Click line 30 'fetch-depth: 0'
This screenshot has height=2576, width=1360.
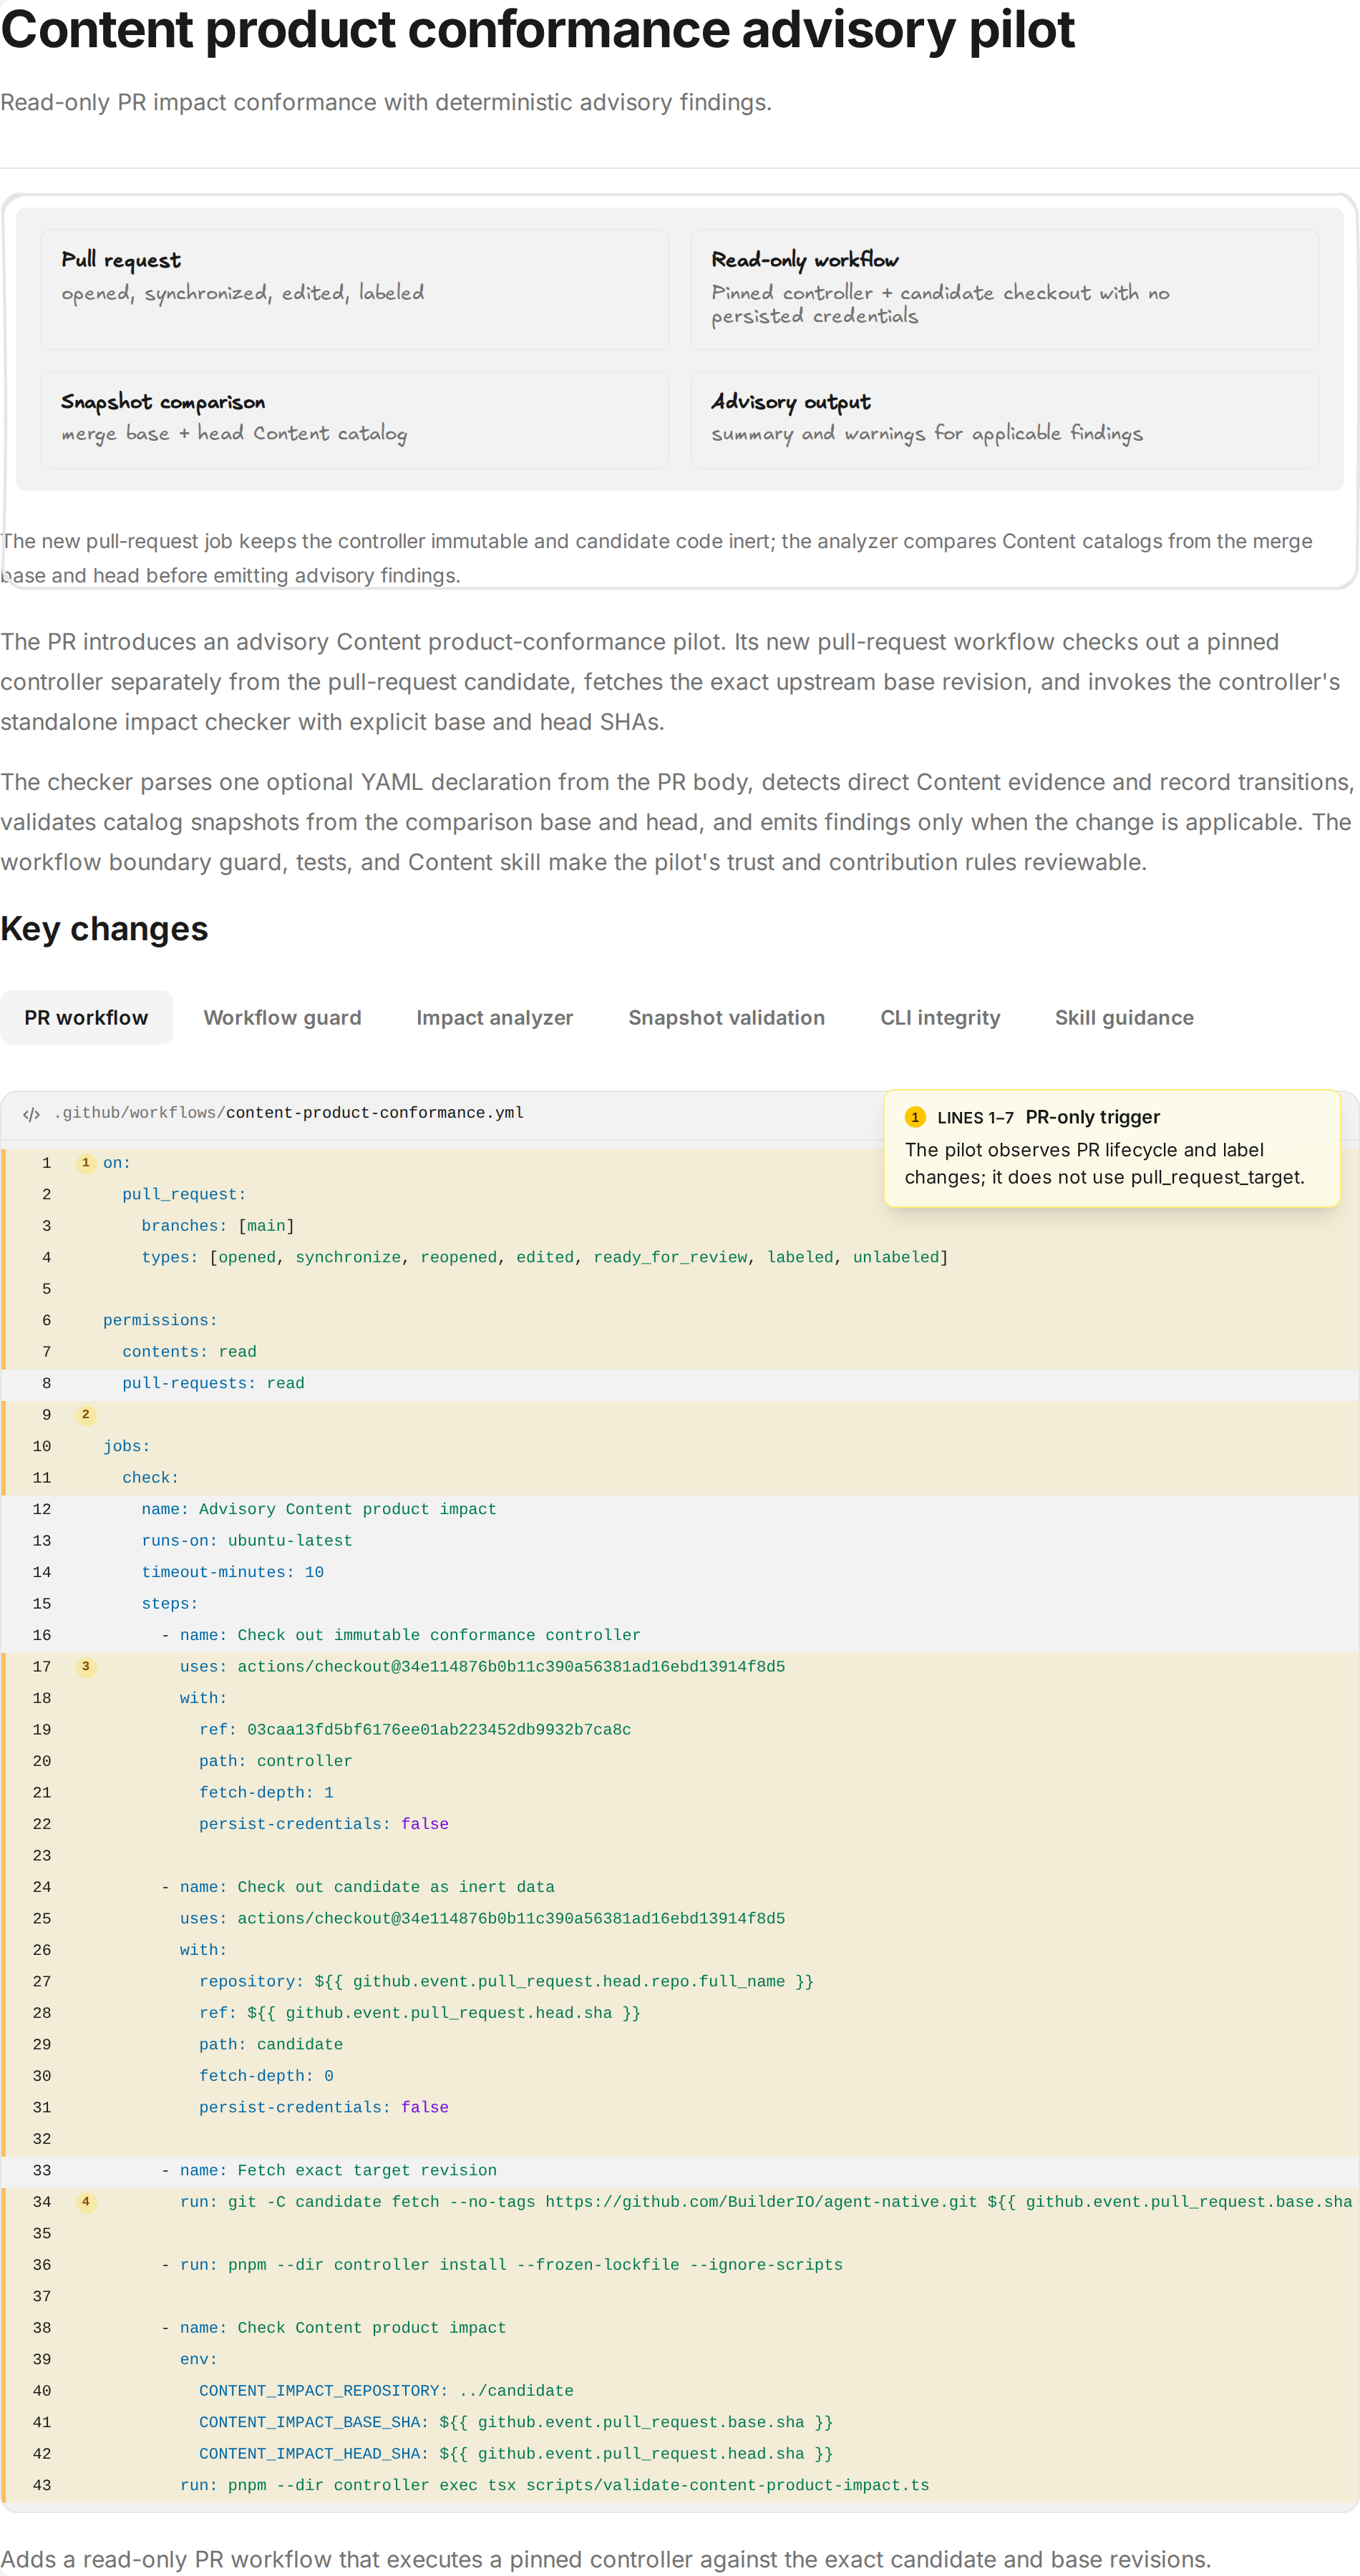(266, 2076)
